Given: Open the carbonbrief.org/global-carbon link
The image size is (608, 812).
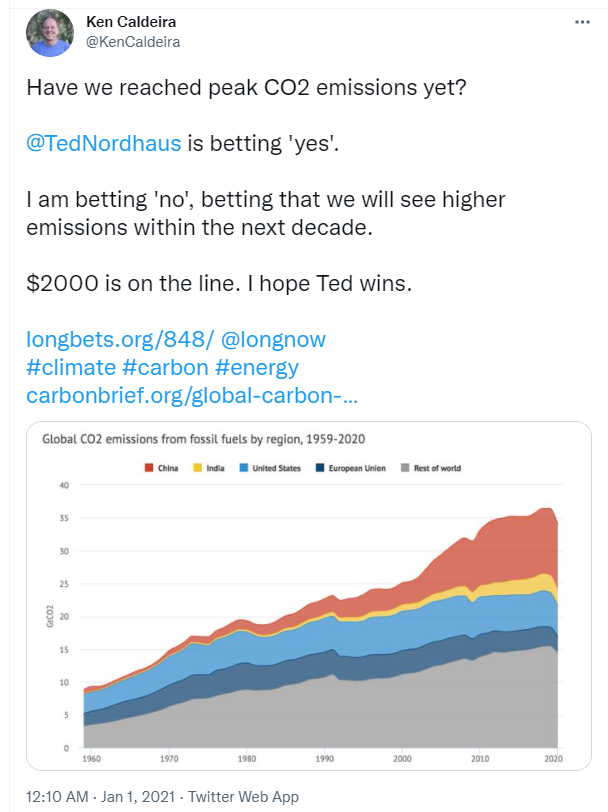Looking at the screenshot, I should click(192, 396).
